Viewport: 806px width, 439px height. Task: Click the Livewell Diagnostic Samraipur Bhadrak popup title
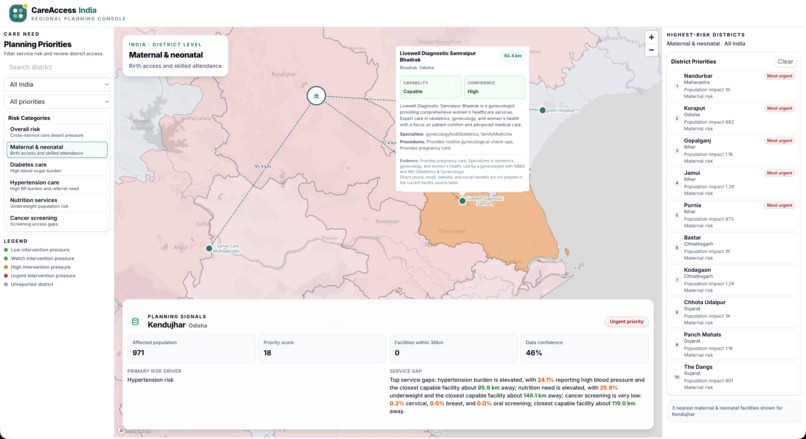click(x=438, y=57)
